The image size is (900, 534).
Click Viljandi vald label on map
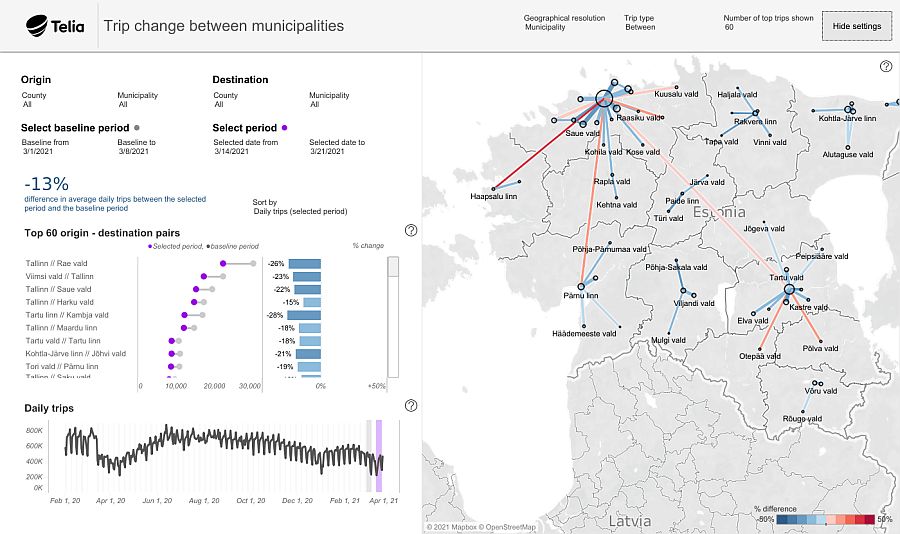[694, 303]
